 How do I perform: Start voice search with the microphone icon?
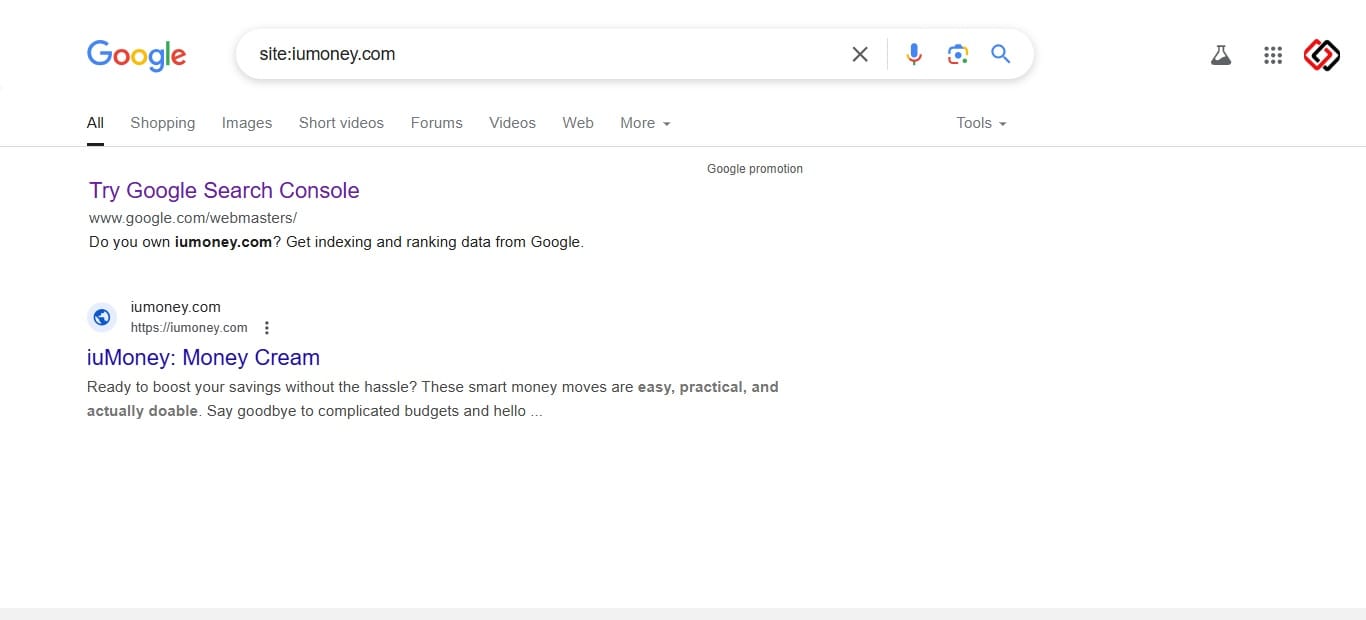point(914,54)
